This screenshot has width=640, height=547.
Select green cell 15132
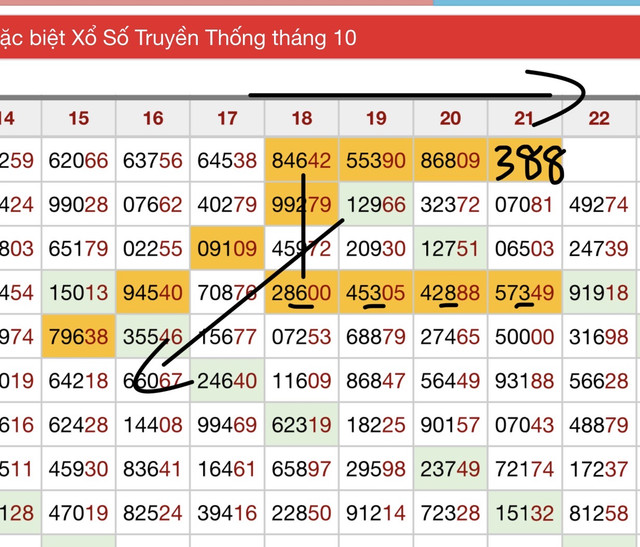[524, 513]
